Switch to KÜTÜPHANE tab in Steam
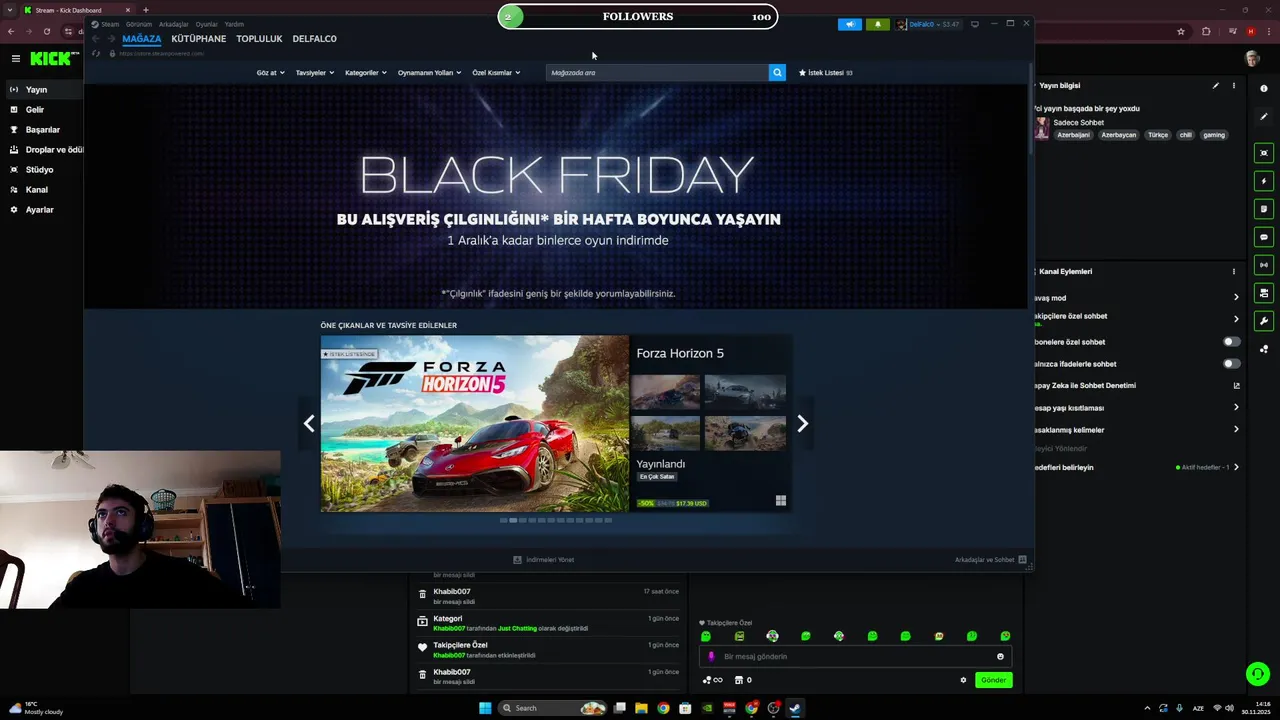1280x720 pixels. (x=198, y=39)
